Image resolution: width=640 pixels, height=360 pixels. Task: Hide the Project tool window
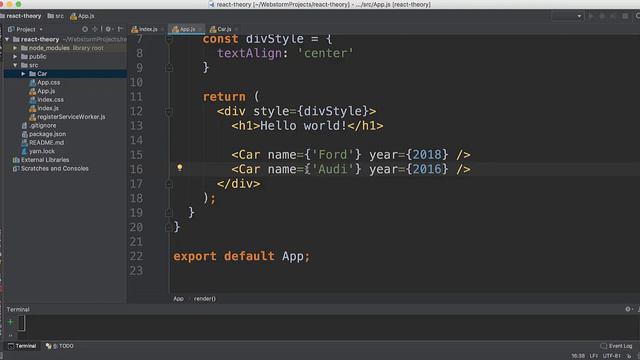click(120, 29)
